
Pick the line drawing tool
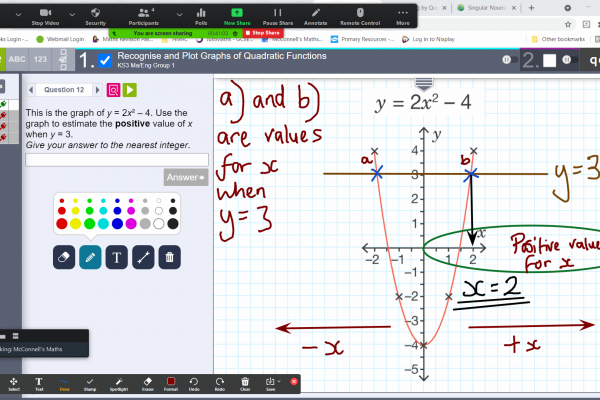pos(143,257)
